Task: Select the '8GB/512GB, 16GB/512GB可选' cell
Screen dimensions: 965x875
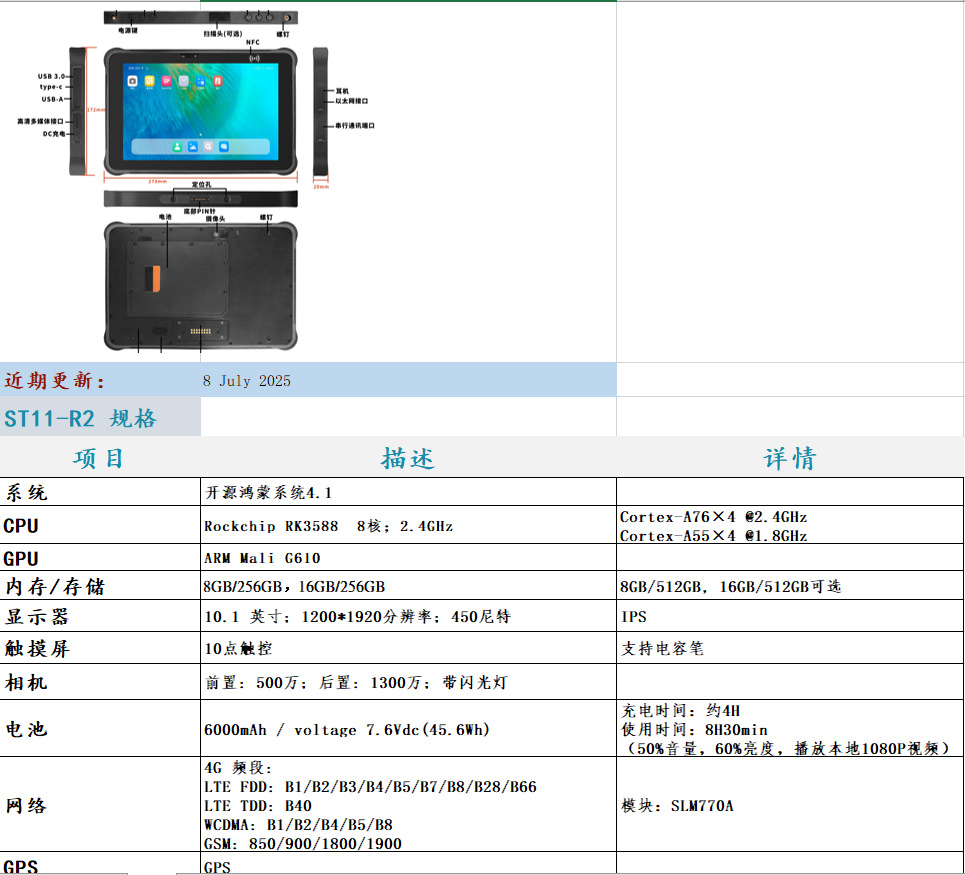Action: pos(790,586)
